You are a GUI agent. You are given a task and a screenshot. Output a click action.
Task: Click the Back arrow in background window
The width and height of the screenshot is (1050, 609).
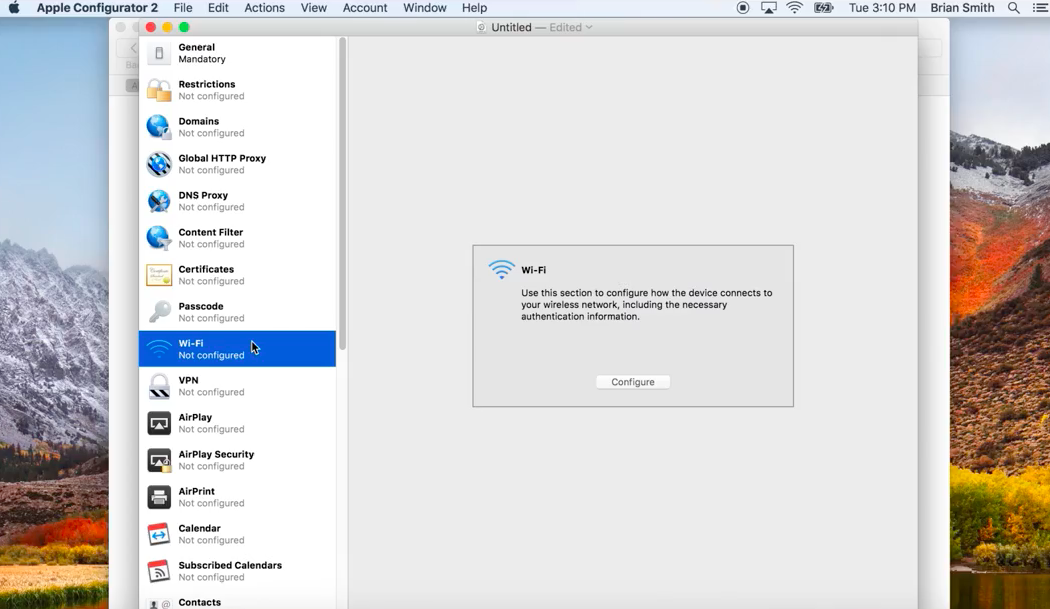pyautogui.click(x=133, y=48)
